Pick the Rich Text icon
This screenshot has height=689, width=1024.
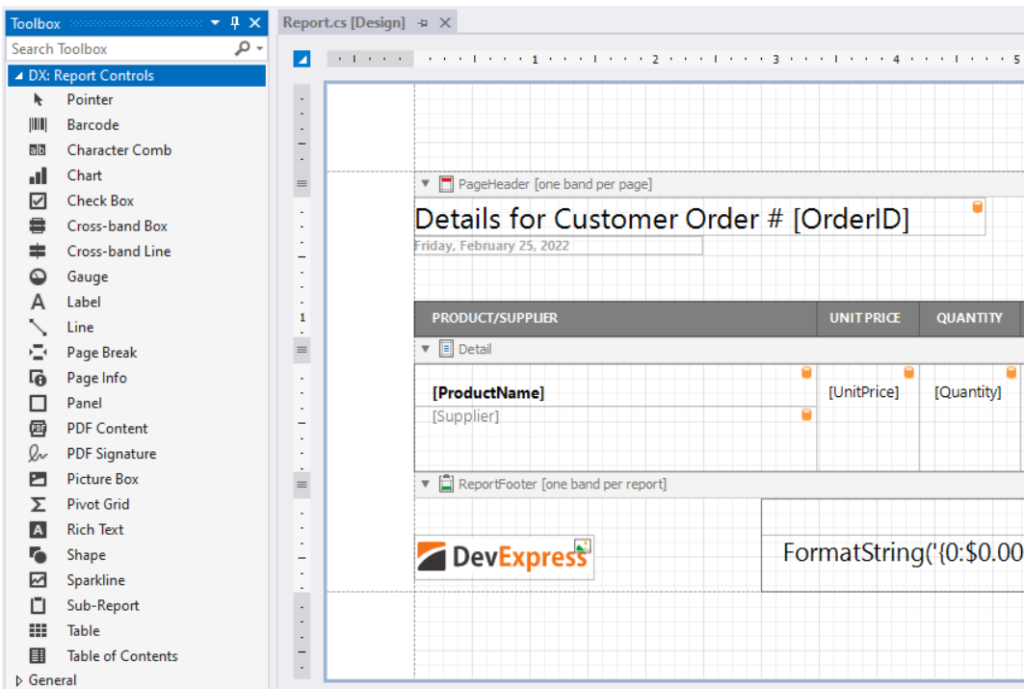[x=38, y=530]
